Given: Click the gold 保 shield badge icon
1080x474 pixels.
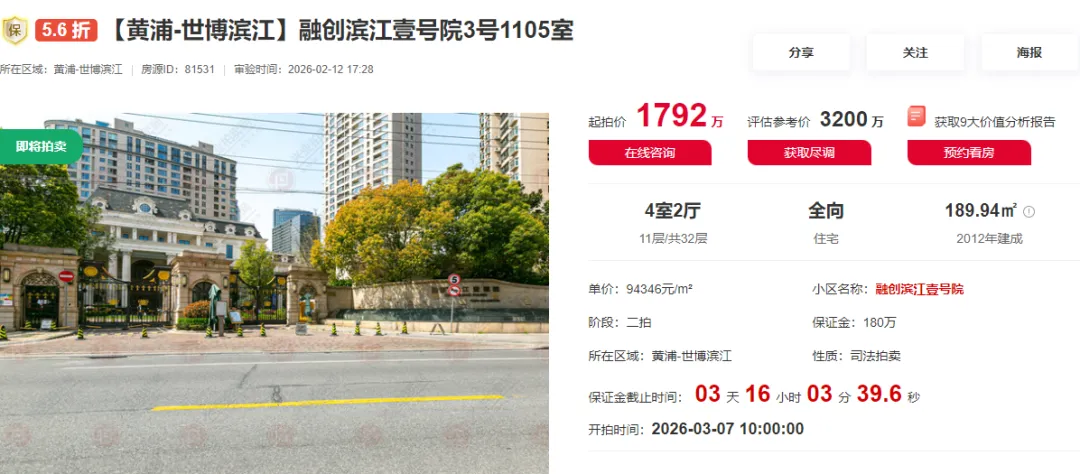Looking at the screenshot, I should [x=14, y=30].
